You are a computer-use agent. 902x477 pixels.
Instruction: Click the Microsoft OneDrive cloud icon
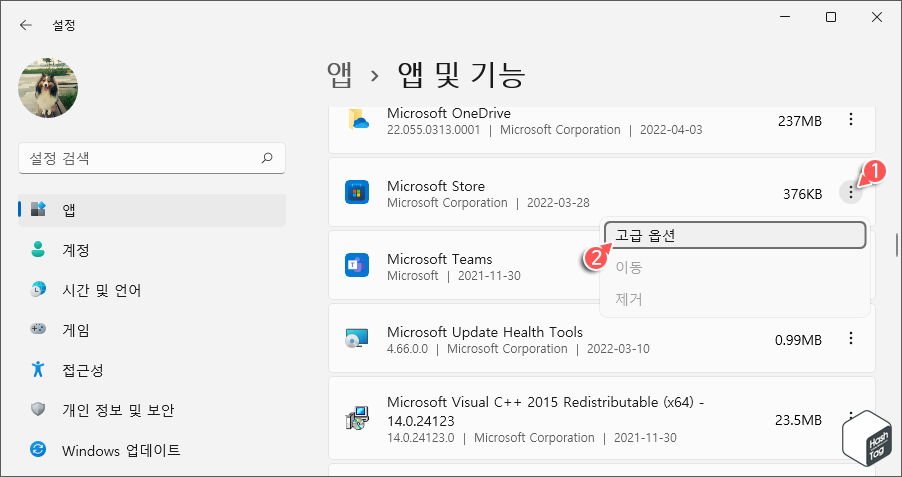[x=357, y=120]
